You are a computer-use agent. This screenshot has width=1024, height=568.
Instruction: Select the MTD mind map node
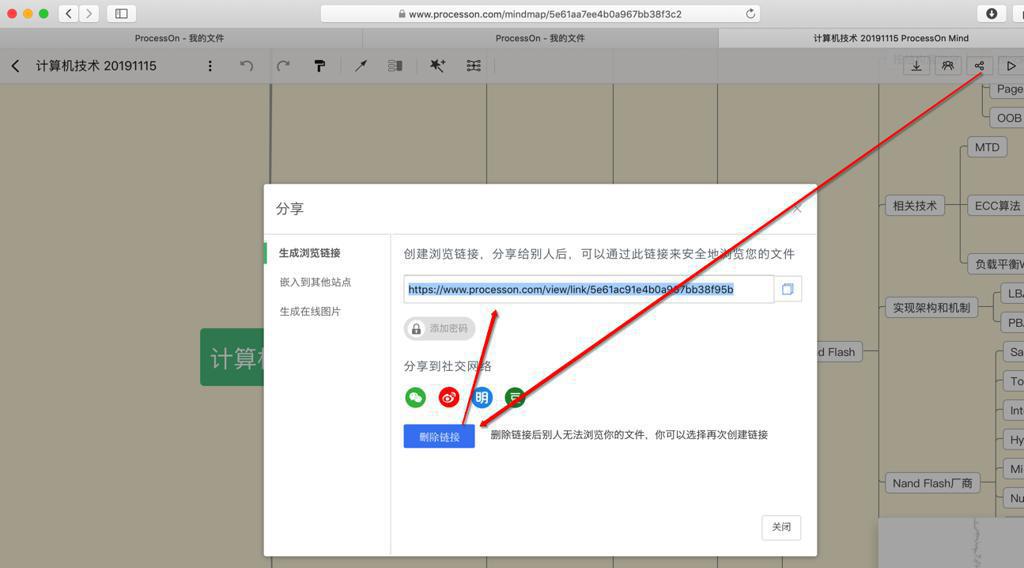(x=987, y=148)
